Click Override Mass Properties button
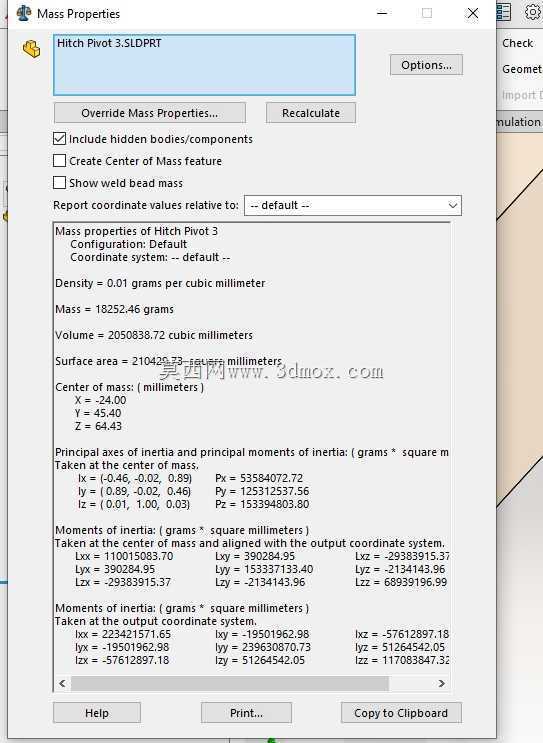543x743 pixels. pos(150,113)
